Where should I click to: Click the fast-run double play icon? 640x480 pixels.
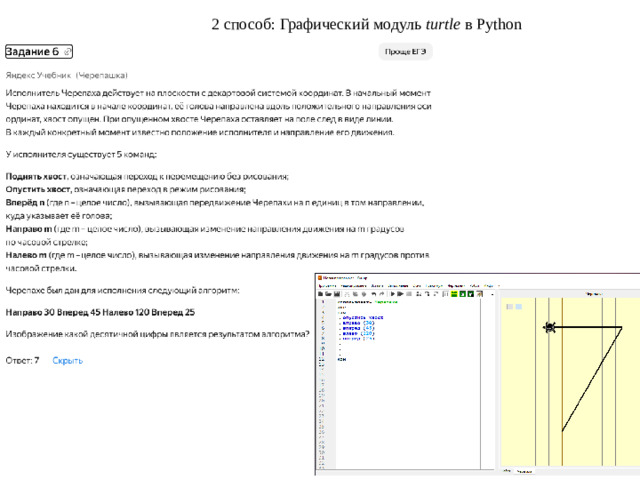(x=400, y=294)
